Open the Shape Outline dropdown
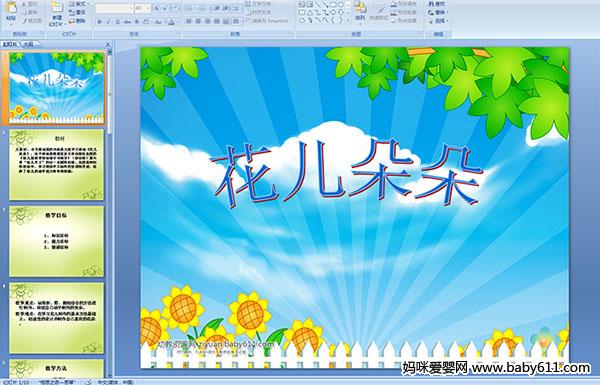600x385 pixels. tap(405, 12)
